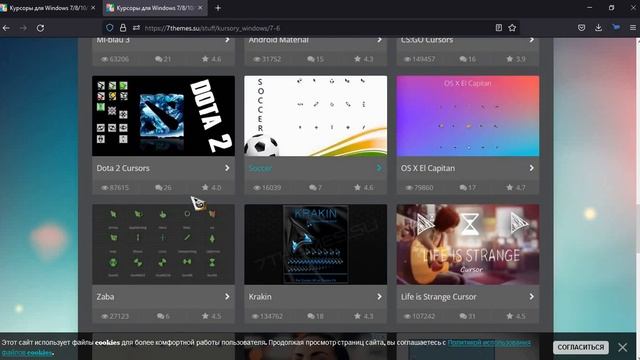640x360 pixels.
Task: Click the blue extension icon in toolbar
Action: point(616,27)
